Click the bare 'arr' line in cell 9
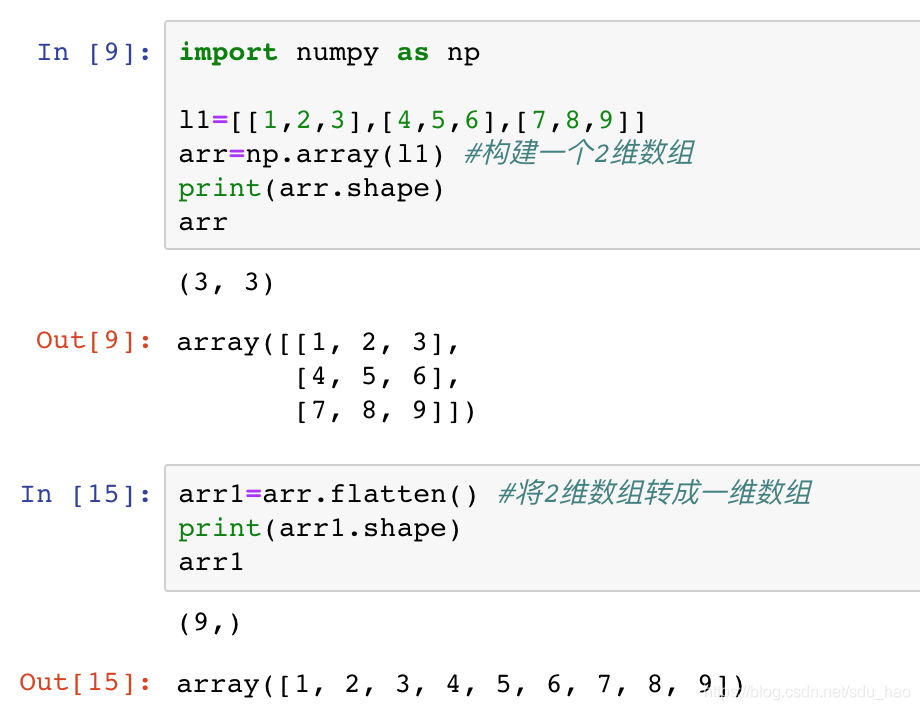 point(203,223)
